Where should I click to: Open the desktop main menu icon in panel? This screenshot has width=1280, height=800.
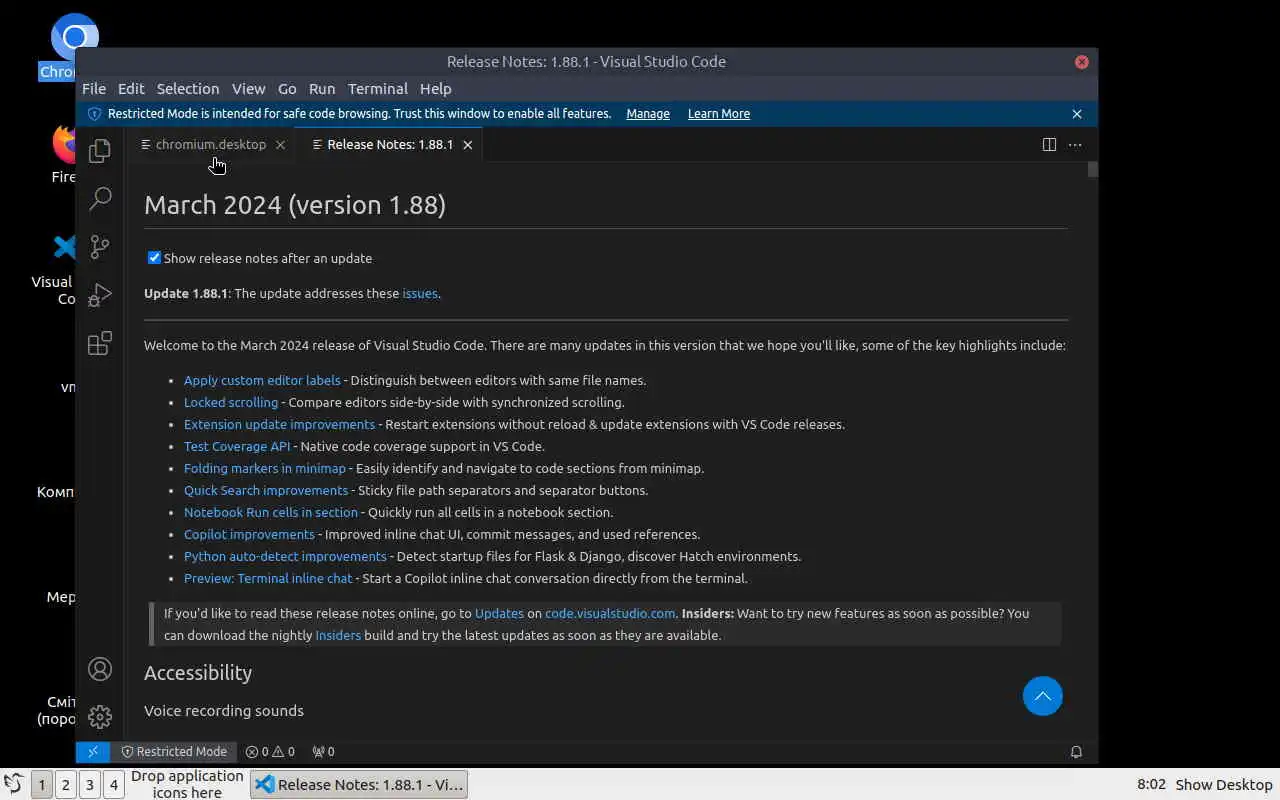(13, 784)
